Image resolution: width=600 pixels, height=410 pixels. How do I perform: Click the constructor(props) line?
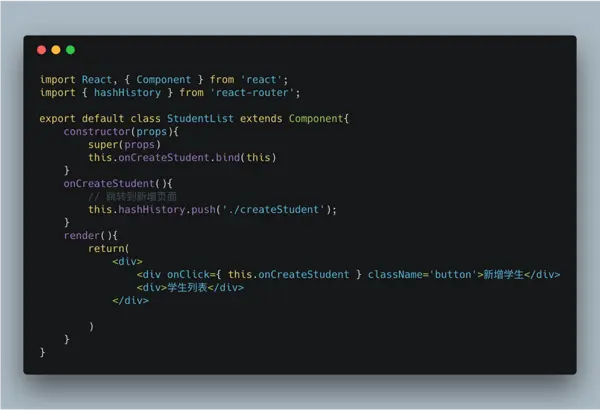[121, 132]
